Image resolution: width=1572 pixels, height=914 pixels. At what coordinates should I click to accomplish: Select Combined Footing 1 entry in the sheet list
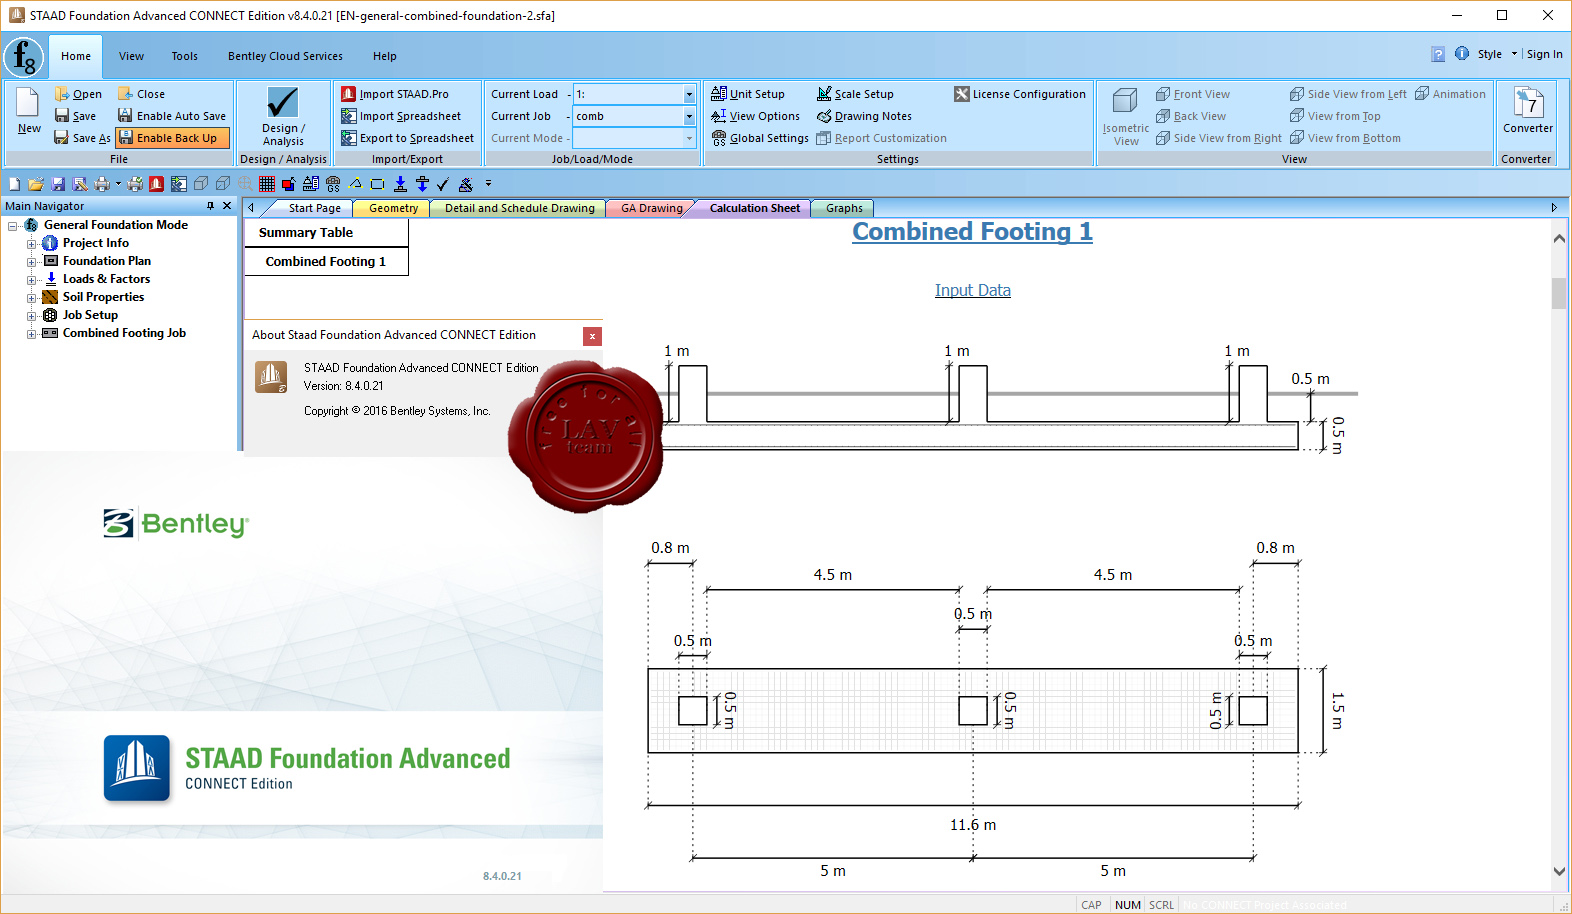pyautogui.click(x=327, y=261)
